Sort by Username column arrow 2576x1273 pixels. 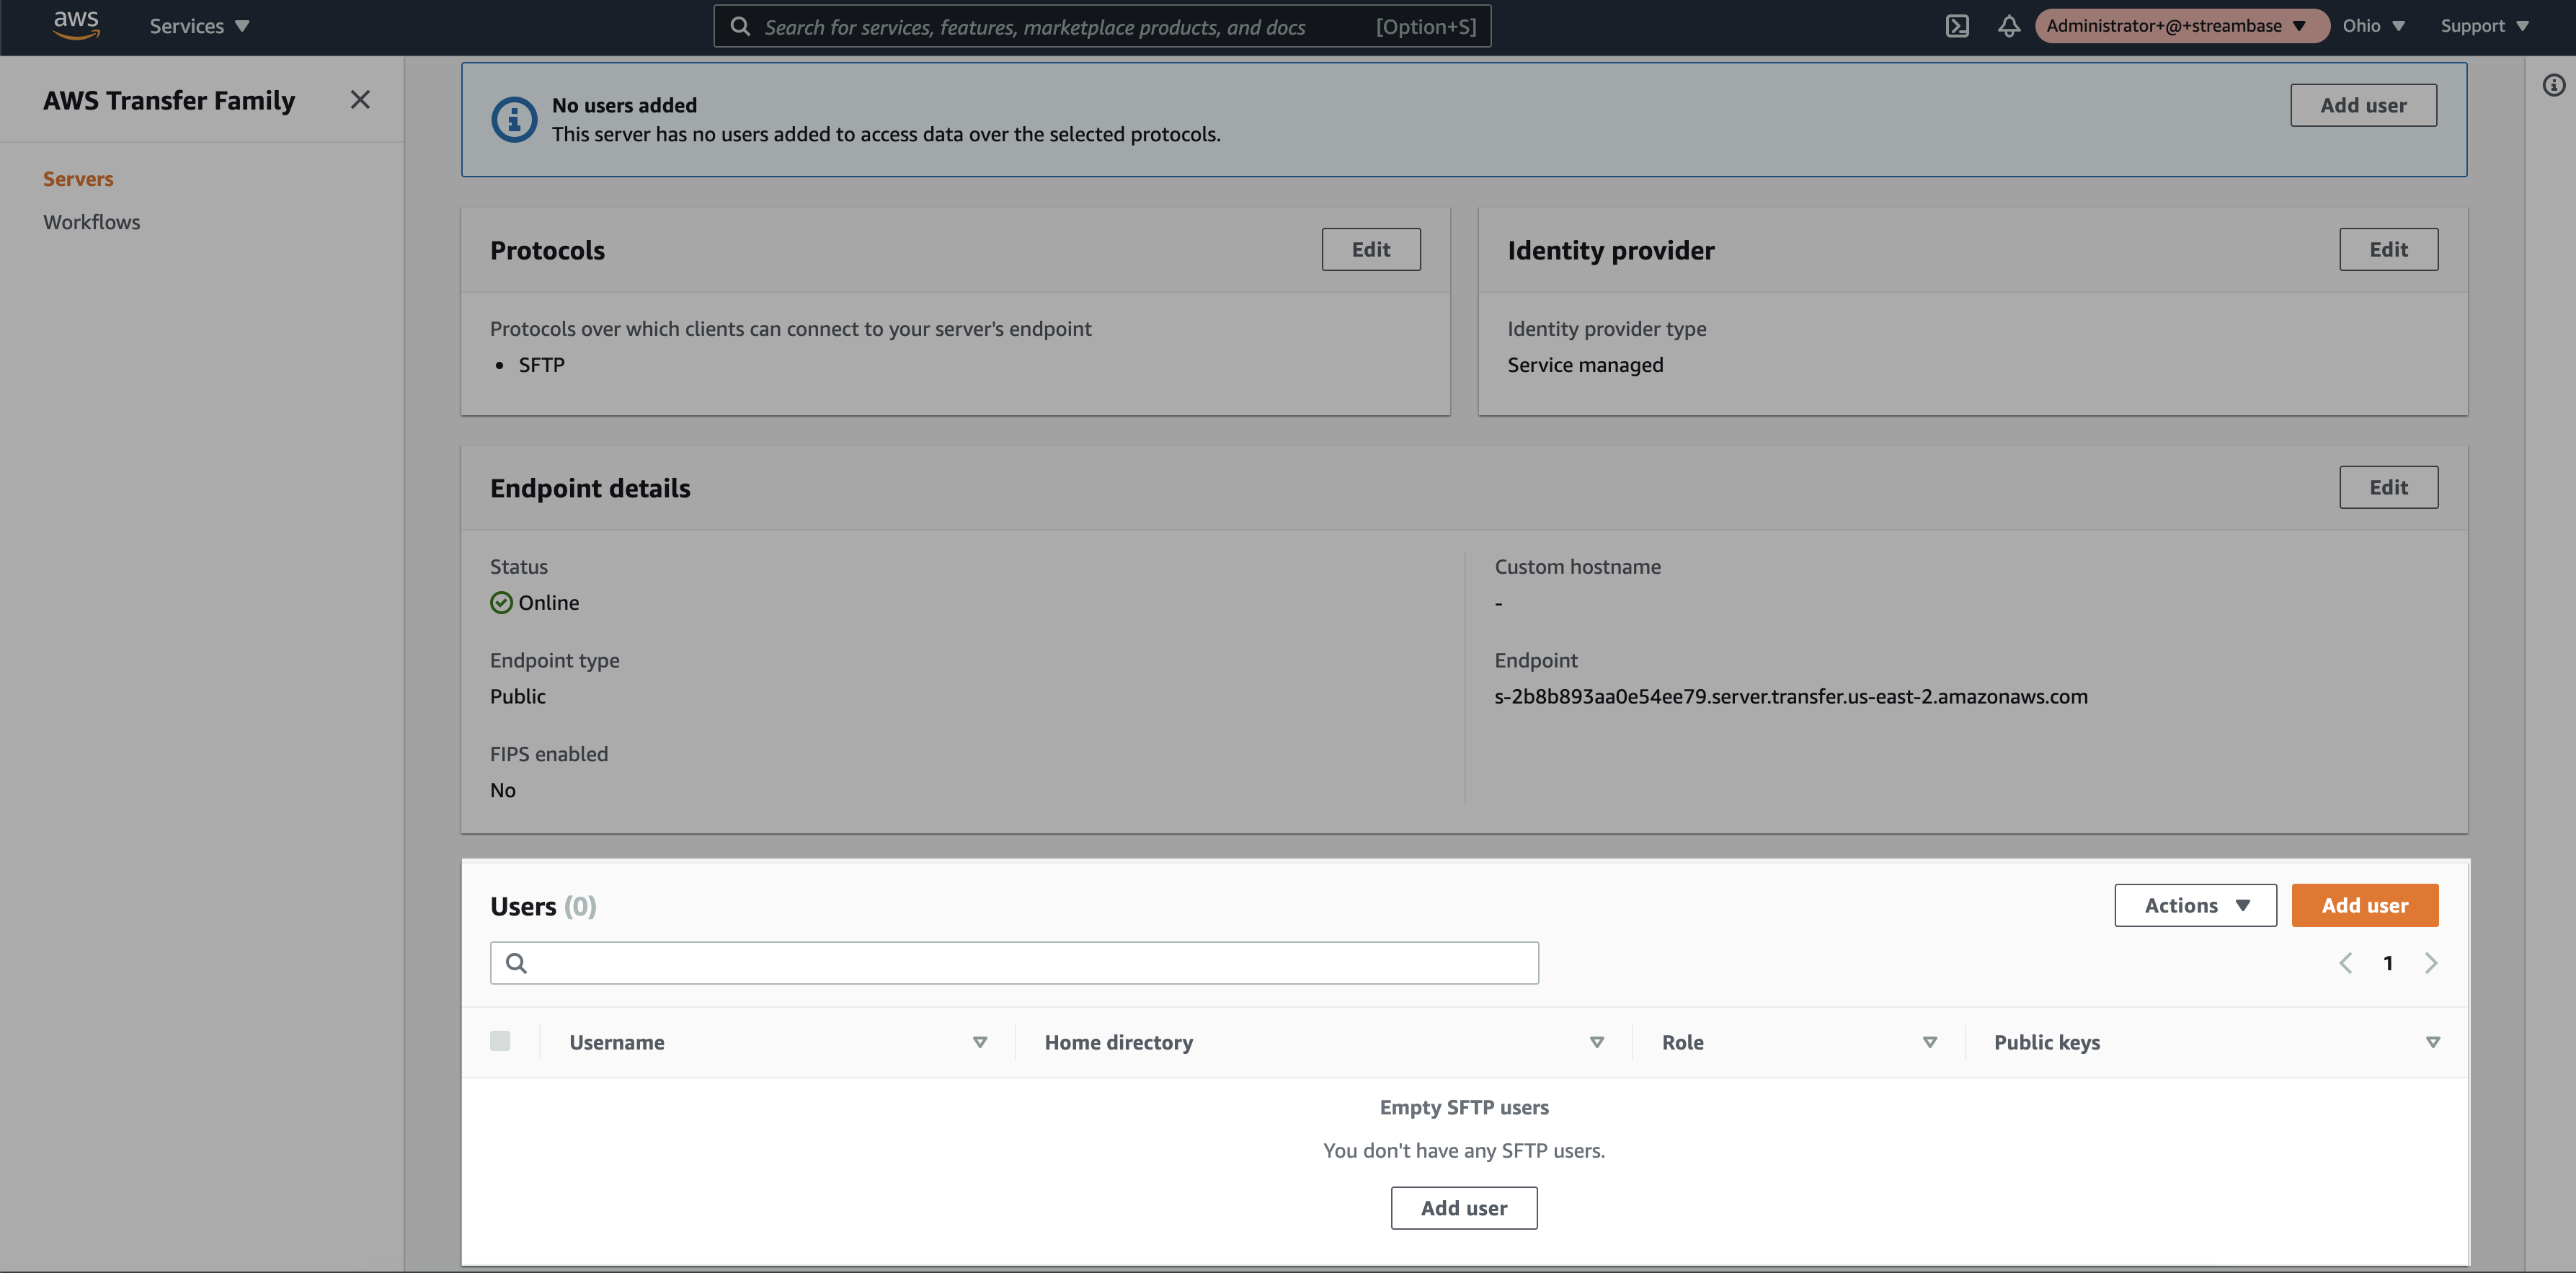pos(980,1042)
